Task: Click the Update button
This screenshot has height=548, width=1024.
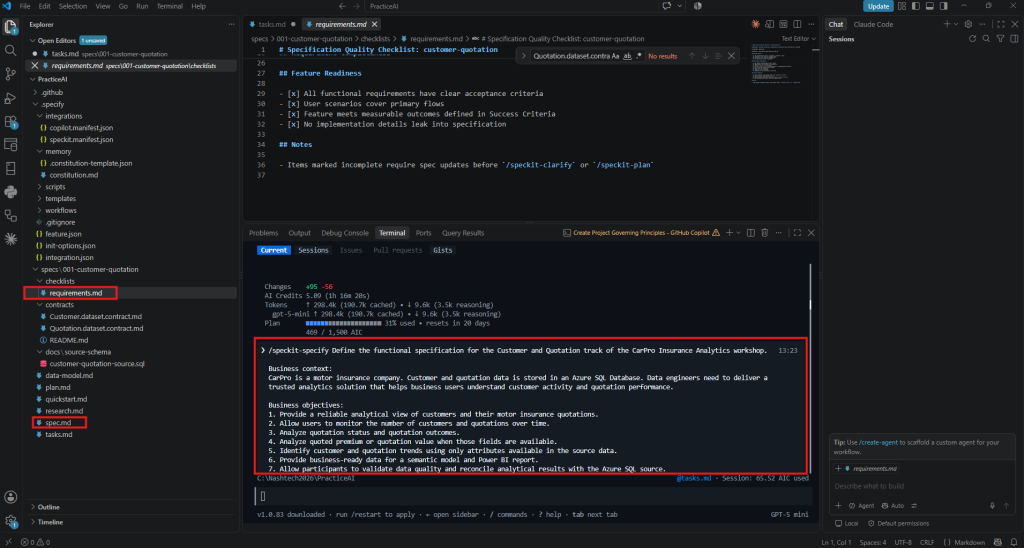Action: click(878, 6)
